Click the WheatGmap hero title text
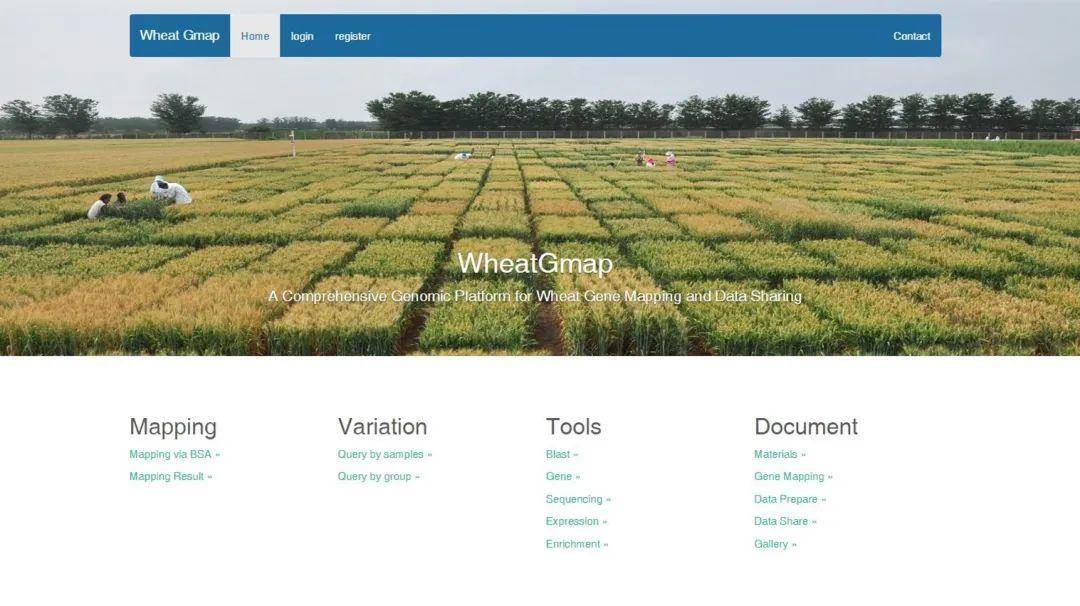 [x=535, y=263]
